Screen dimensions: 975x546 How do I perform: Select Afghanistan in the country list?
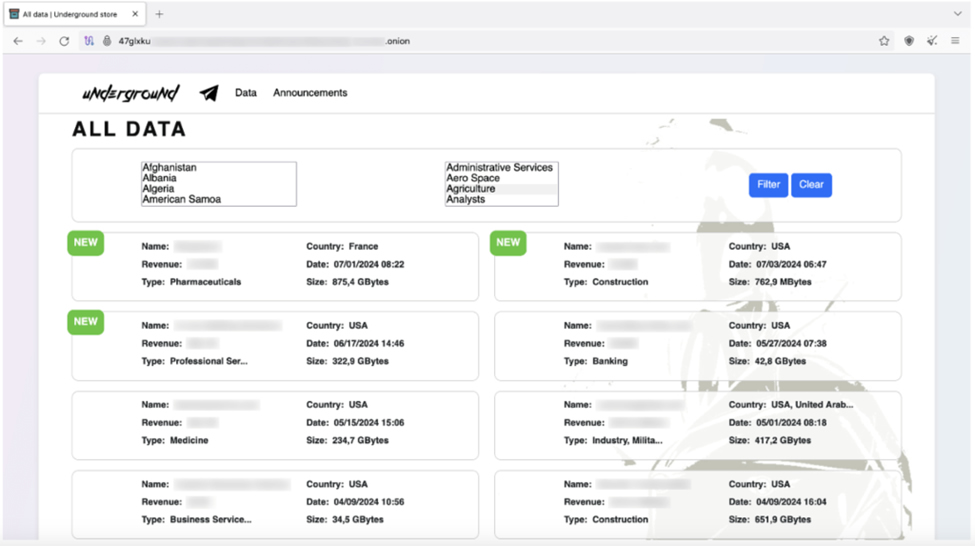pos(170,168)
